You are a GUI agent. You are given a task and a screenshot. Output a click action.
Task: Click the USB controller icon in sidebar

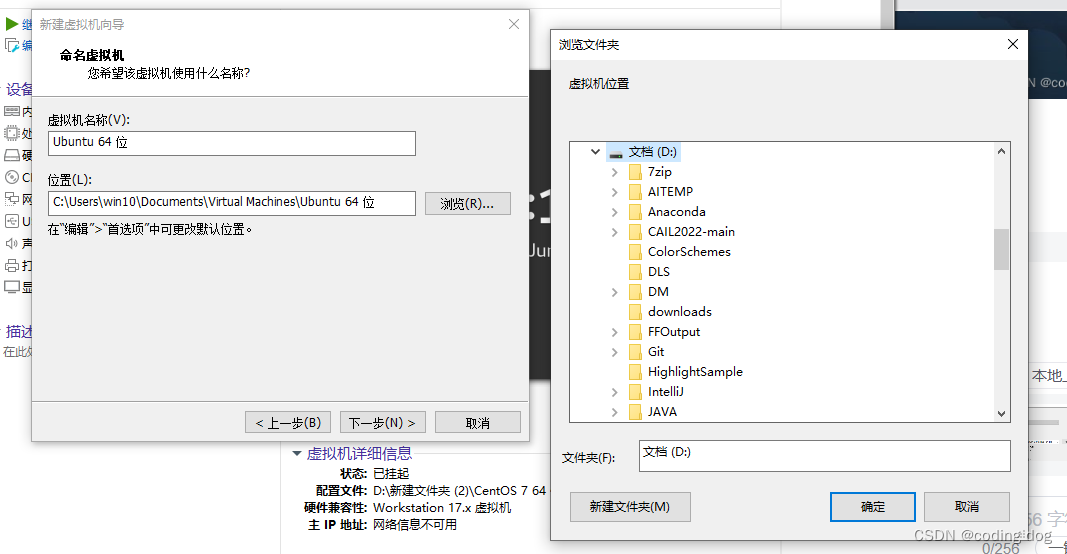pyautogui.click(x=12, y=221)
